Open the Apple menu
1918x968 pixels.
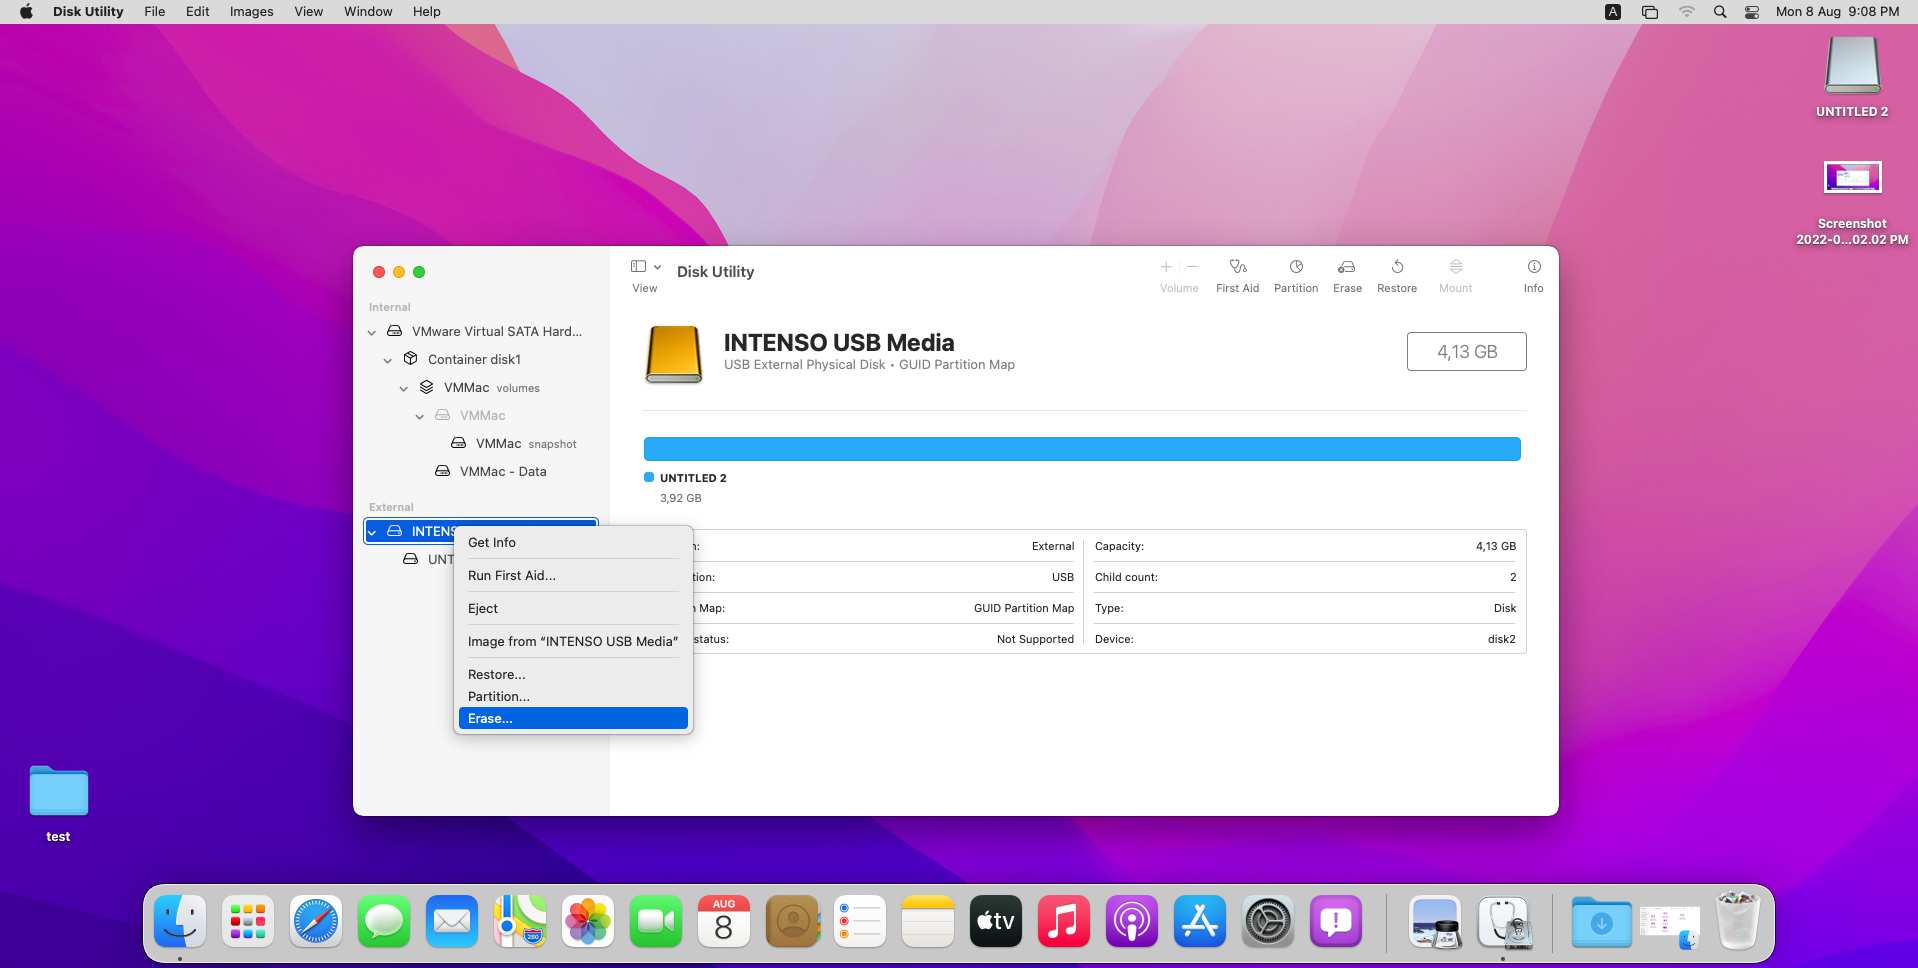[x=26, y=12]
